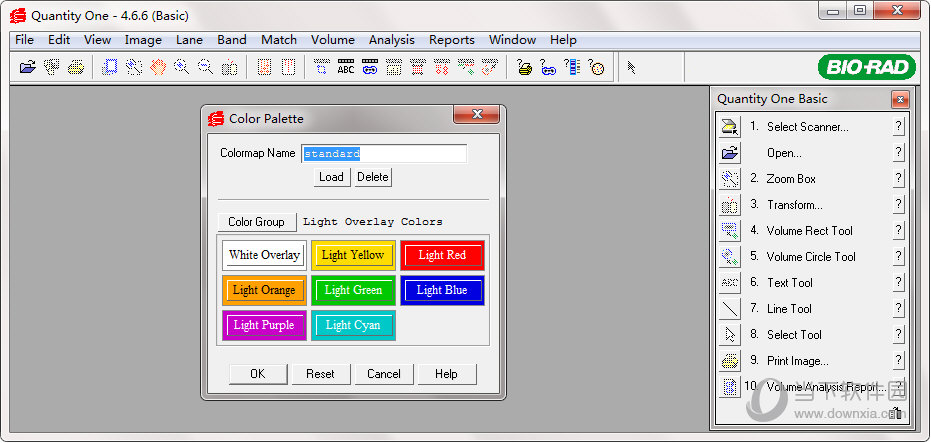Click Load button in Color Palette
The image size is (931, 443).
[x=331, y=177]
